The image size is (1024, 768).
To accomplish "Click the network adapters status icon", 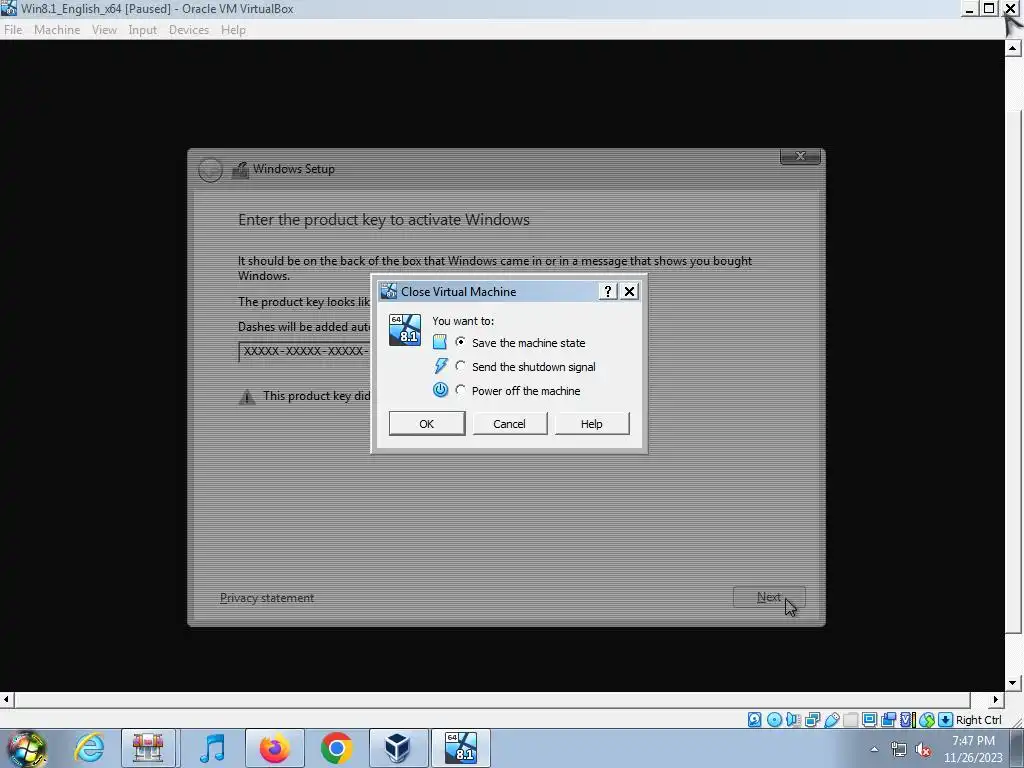I will [x=812, y=720].
